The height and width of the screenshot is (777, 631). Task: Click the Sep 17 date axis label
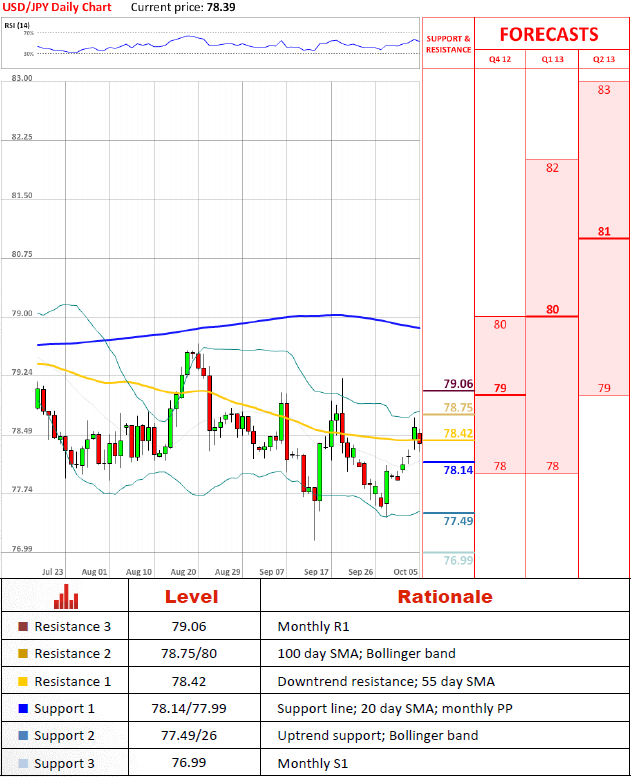click(317, 572)
